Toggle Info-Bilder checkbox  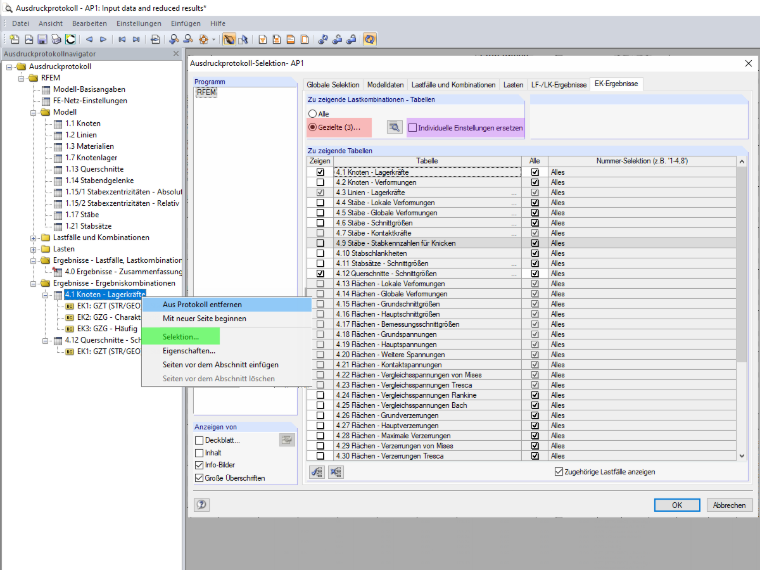click(x=199, y=465)
